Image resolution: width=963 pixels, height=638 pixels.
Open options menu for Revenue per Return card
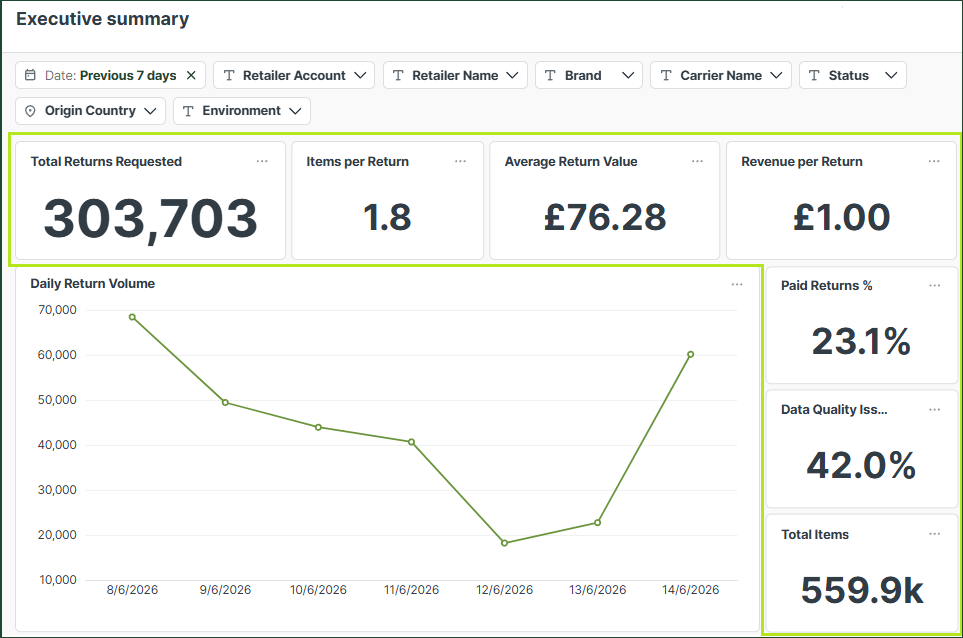934,161
